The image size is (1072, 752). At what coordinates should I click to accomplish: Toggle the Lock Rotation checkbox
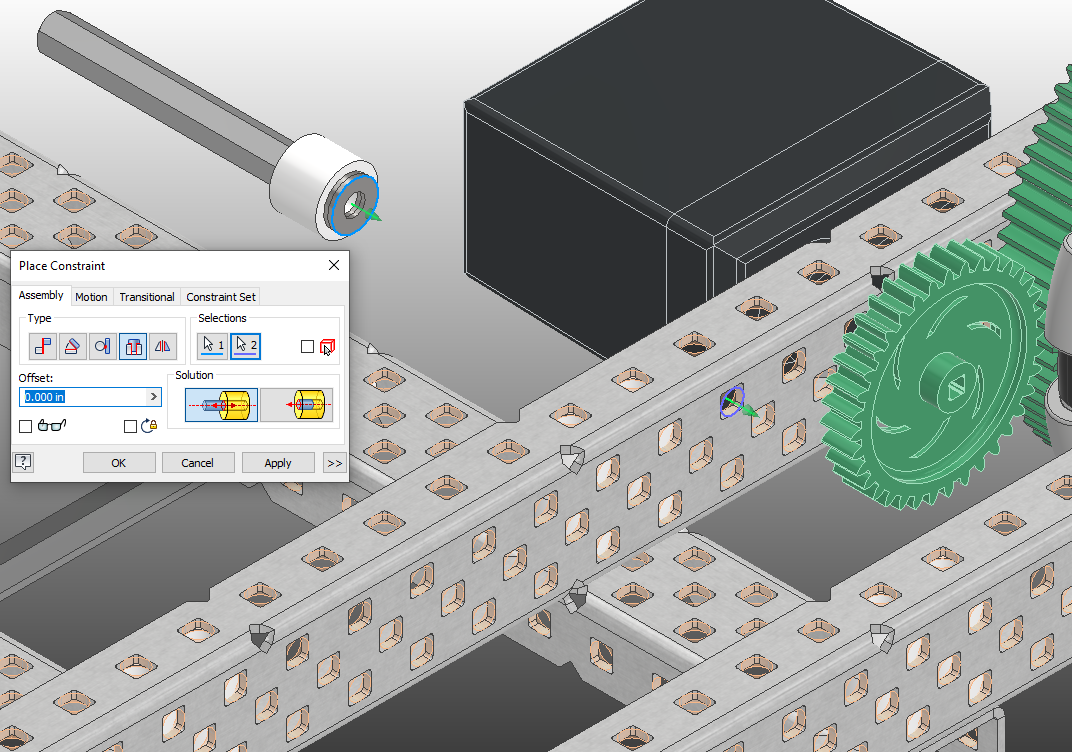[x=130, y=427]
